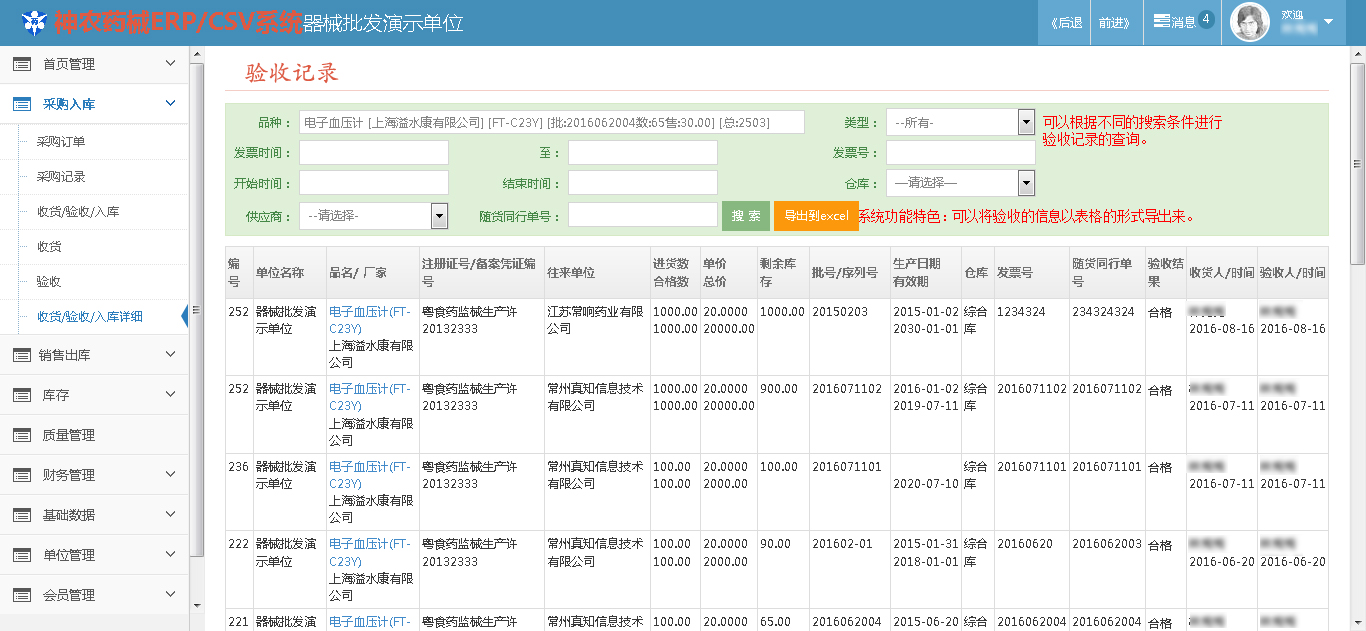Viewport: 1366px width, 631px height.
Task: Click the green 搜索 button
Action: pos(745,216)
